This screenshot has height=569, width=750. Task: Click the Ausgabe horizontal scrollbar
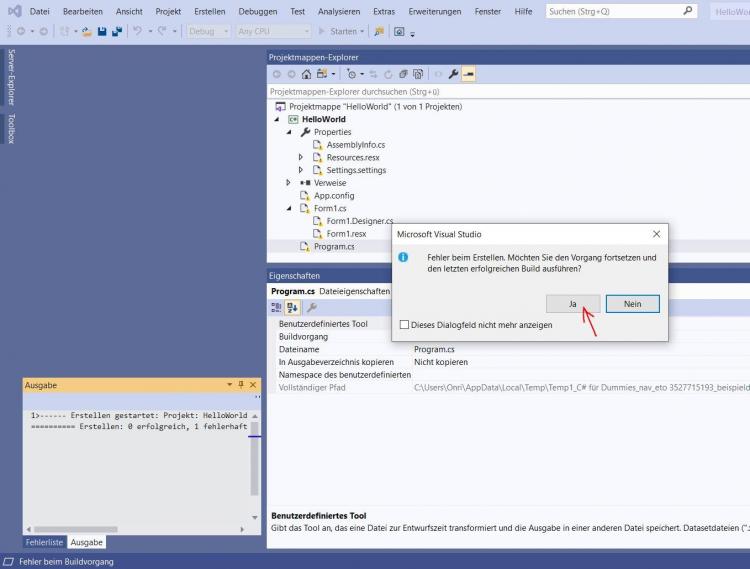click(x=136, y=529)
